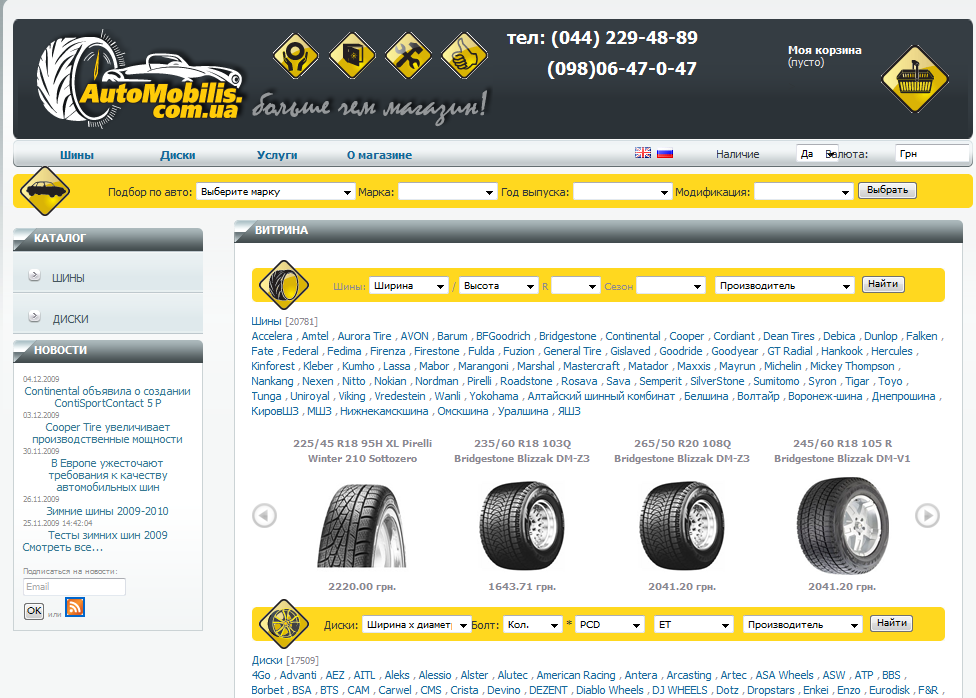Click the tire search diamond icon
Screen dimensions: 976x698
point(284,285)
